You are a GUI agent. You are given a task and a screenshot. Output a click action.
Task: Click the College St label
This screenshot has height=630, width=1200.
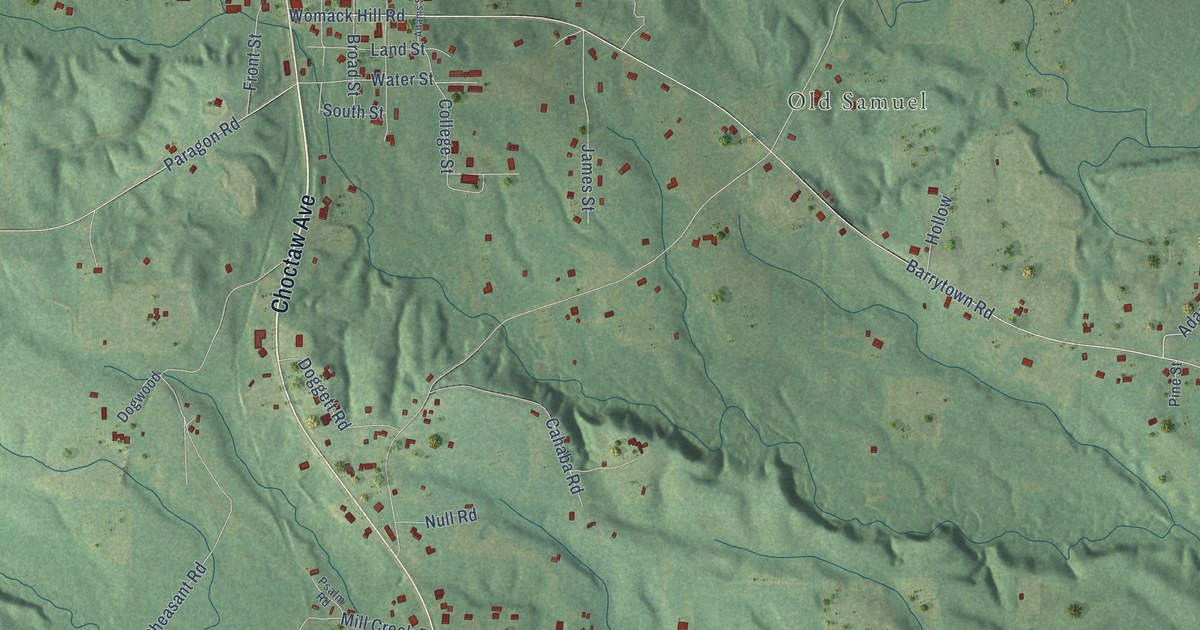[x=446, y=134]
